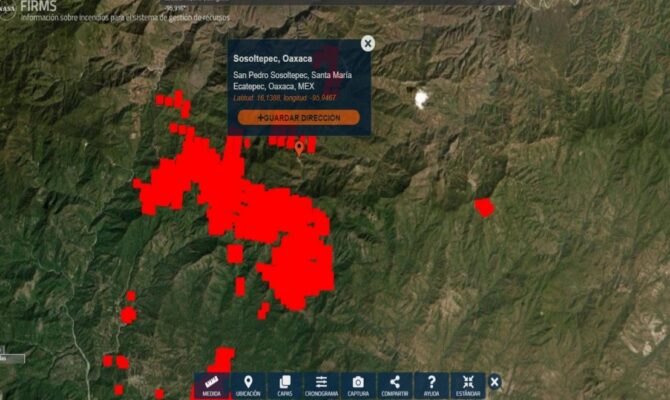Open the Compartir share option

pyautogui.click(x=395, y=386)
